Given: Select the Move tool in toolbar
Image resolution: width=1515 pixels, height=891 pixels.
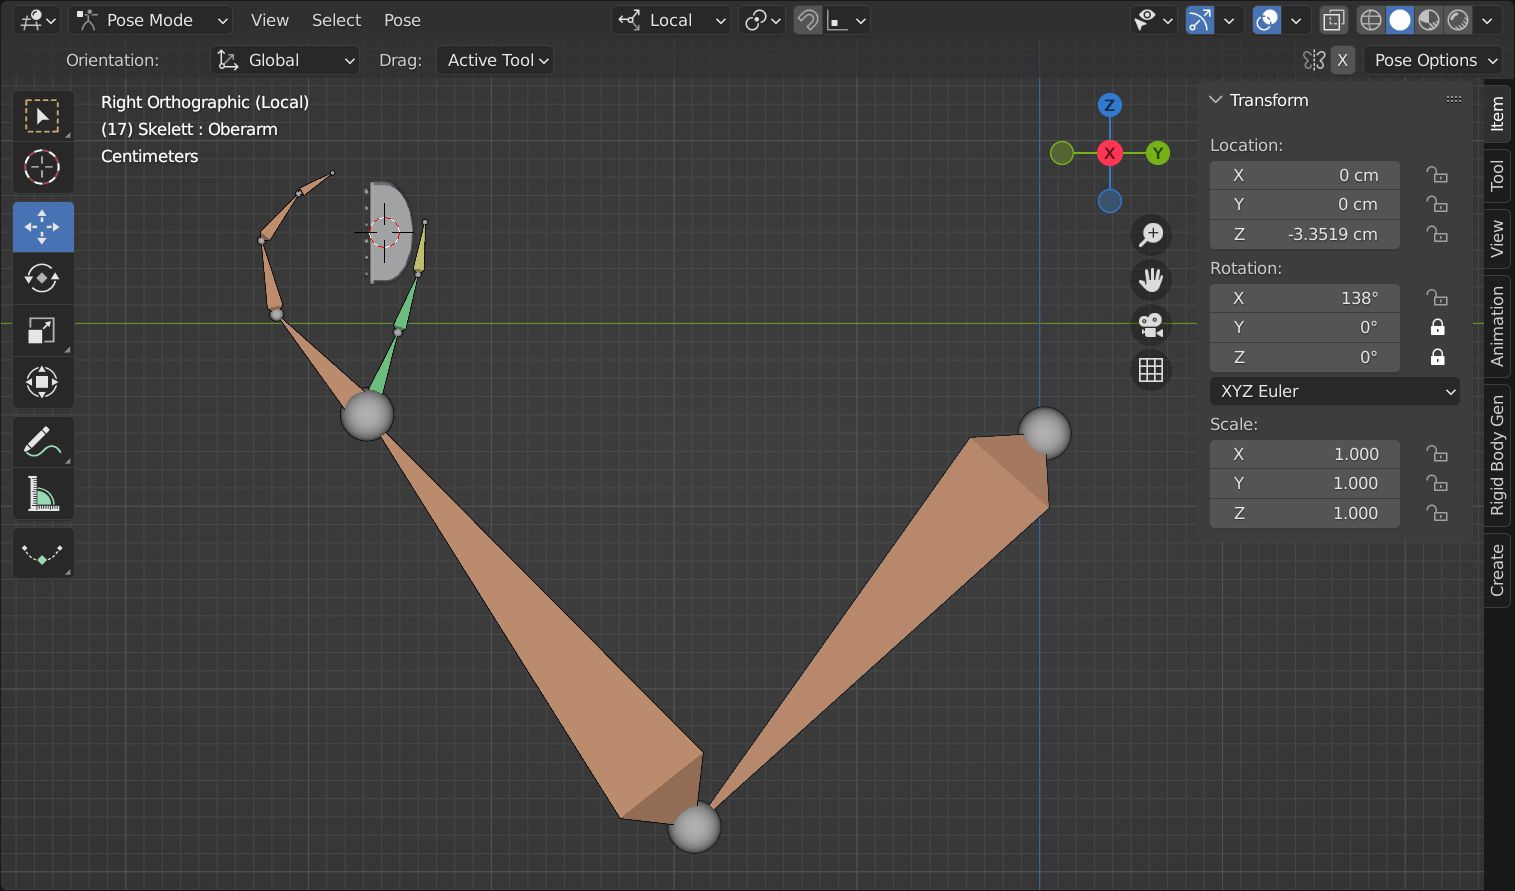Looking at the screenshot, I should (42, 227).
